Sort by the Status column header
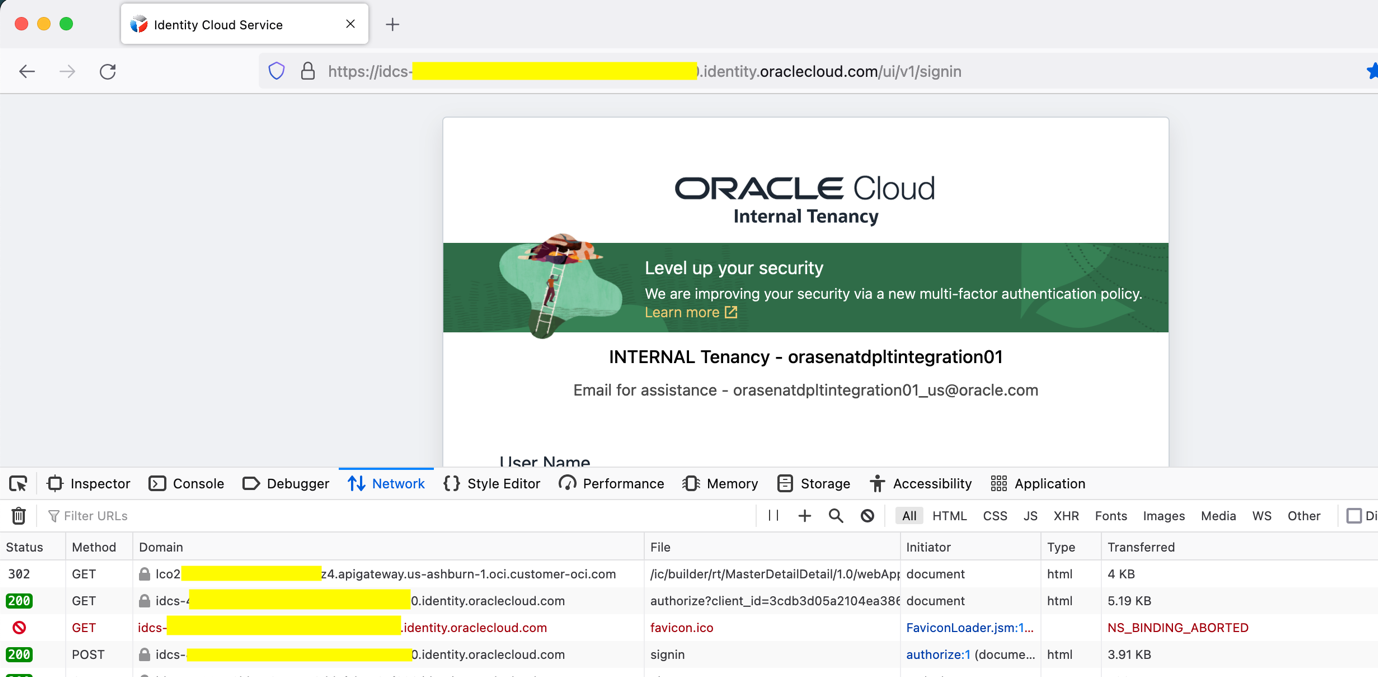The width and height of the screenshot is (1378, 677). click(32, 547)
